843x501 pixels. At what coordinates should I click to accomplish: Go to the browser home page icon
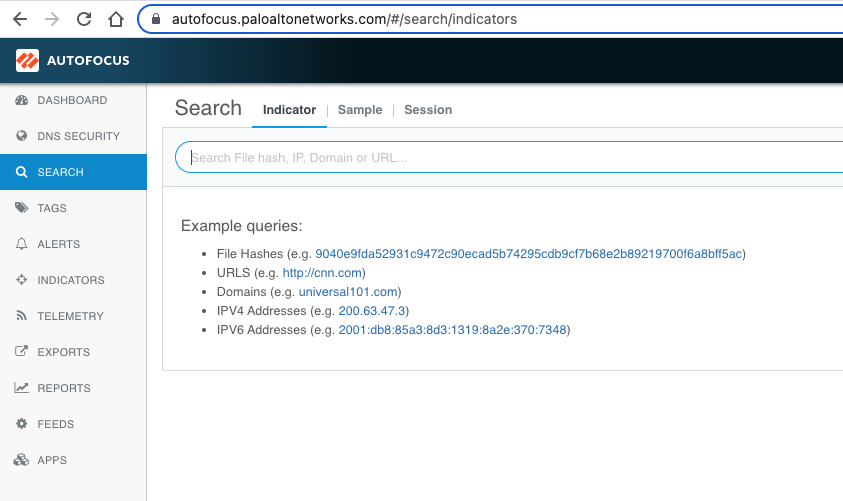coord(116,19)
